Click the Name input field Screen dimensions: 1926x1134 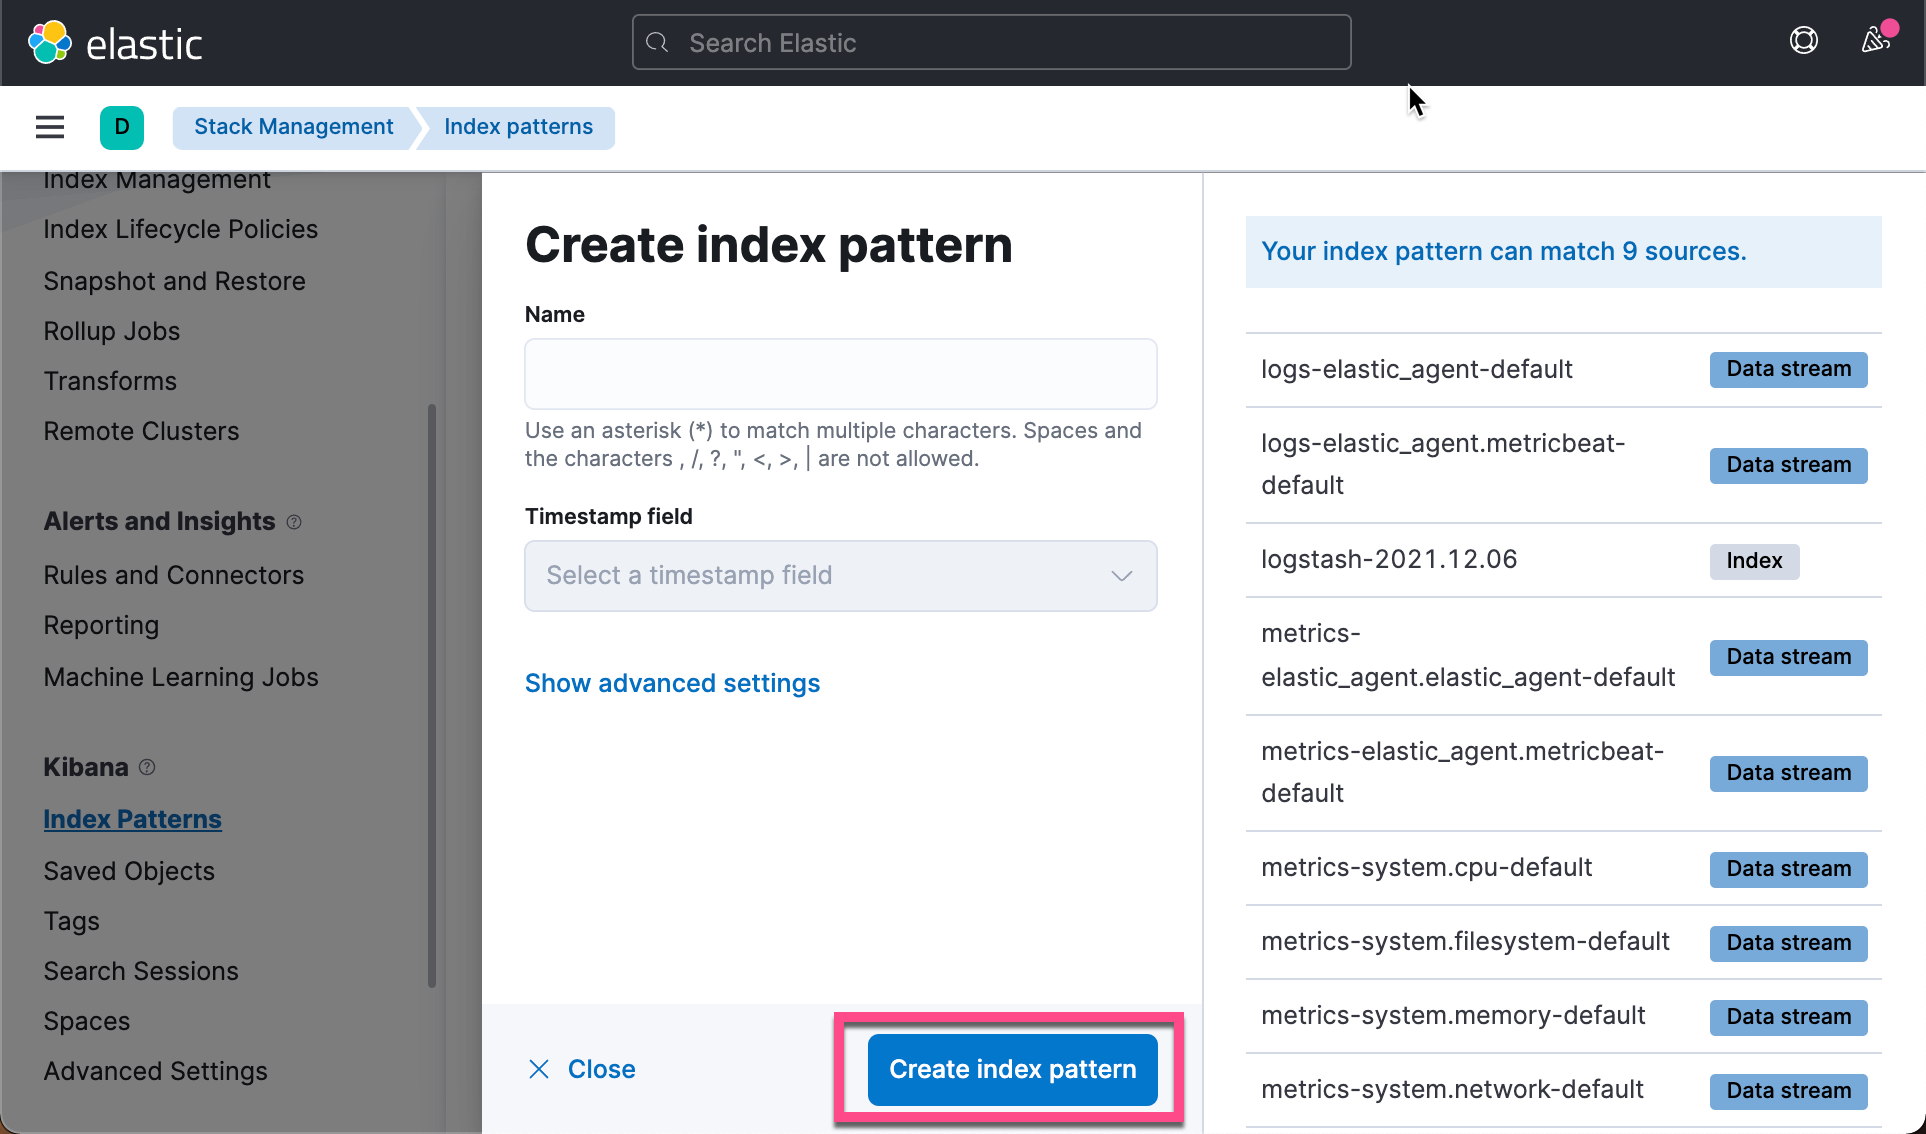tap(840, 373)
